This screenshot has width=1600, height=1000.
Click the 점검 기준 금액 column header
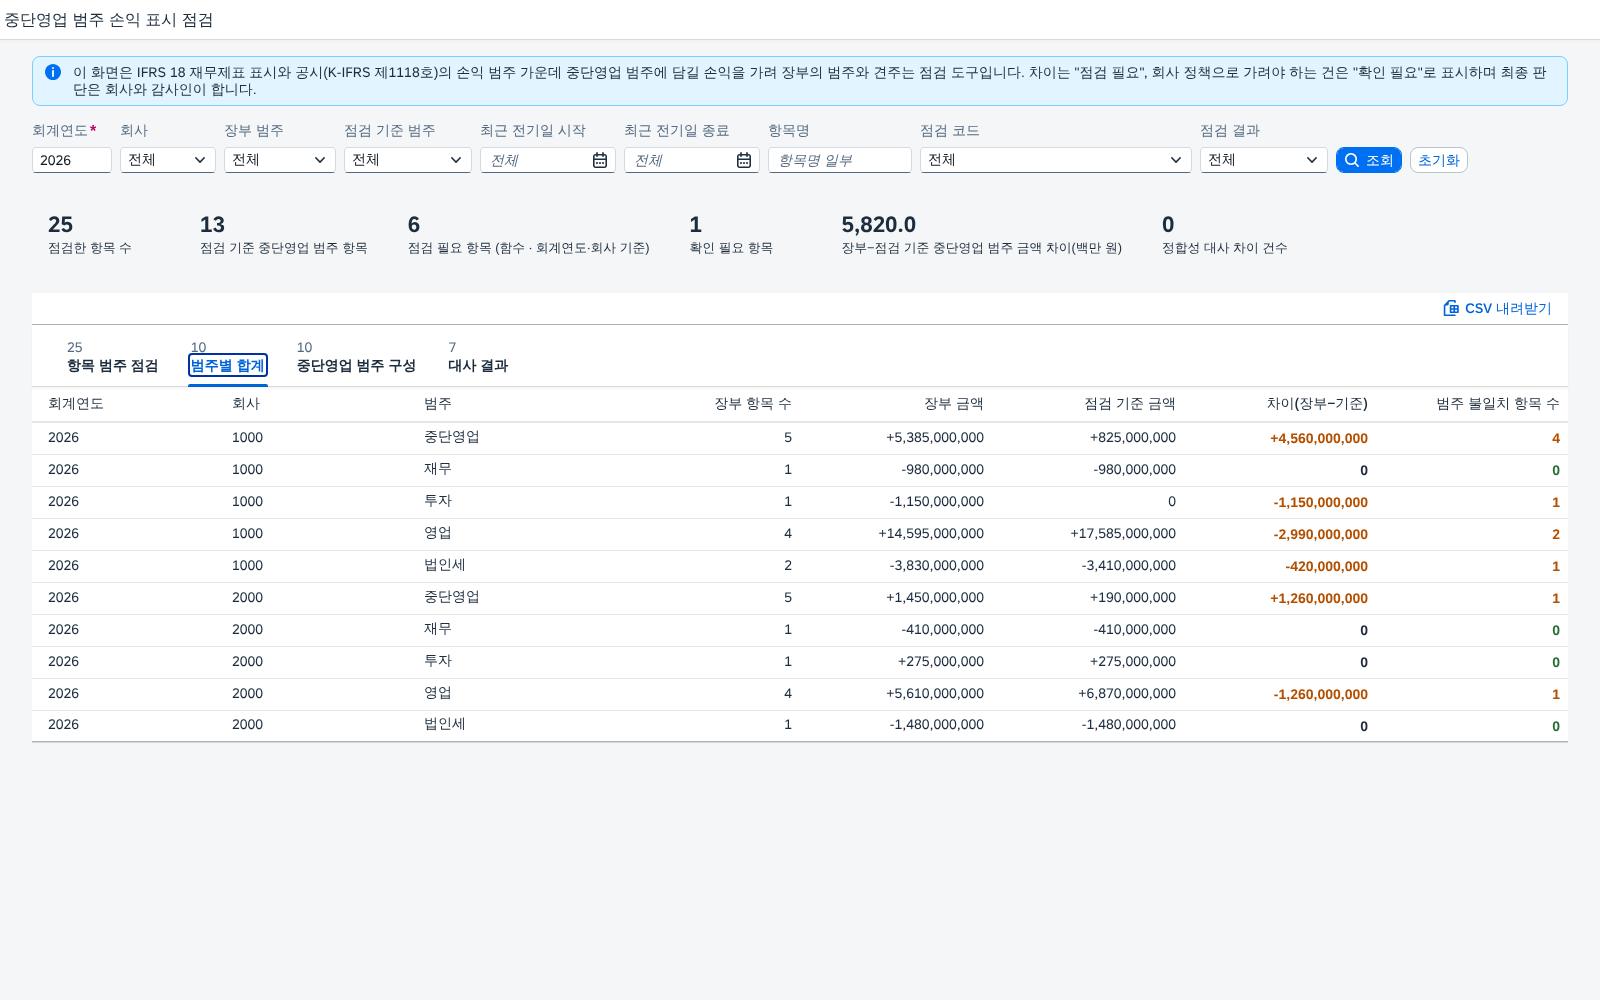pyautogui.click(x=1130, y=404)
